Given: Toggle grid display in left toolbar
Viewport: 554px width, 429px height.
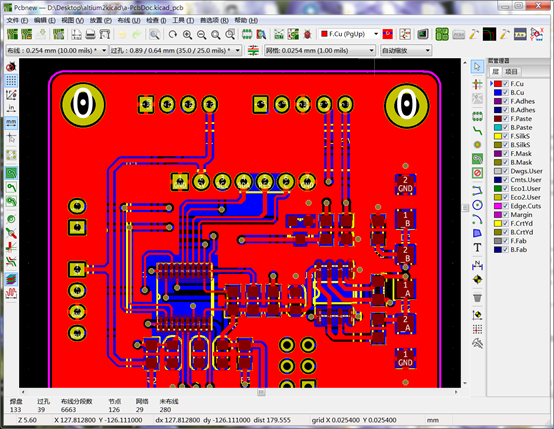Looking at the screenshot, I should [11, 81].
